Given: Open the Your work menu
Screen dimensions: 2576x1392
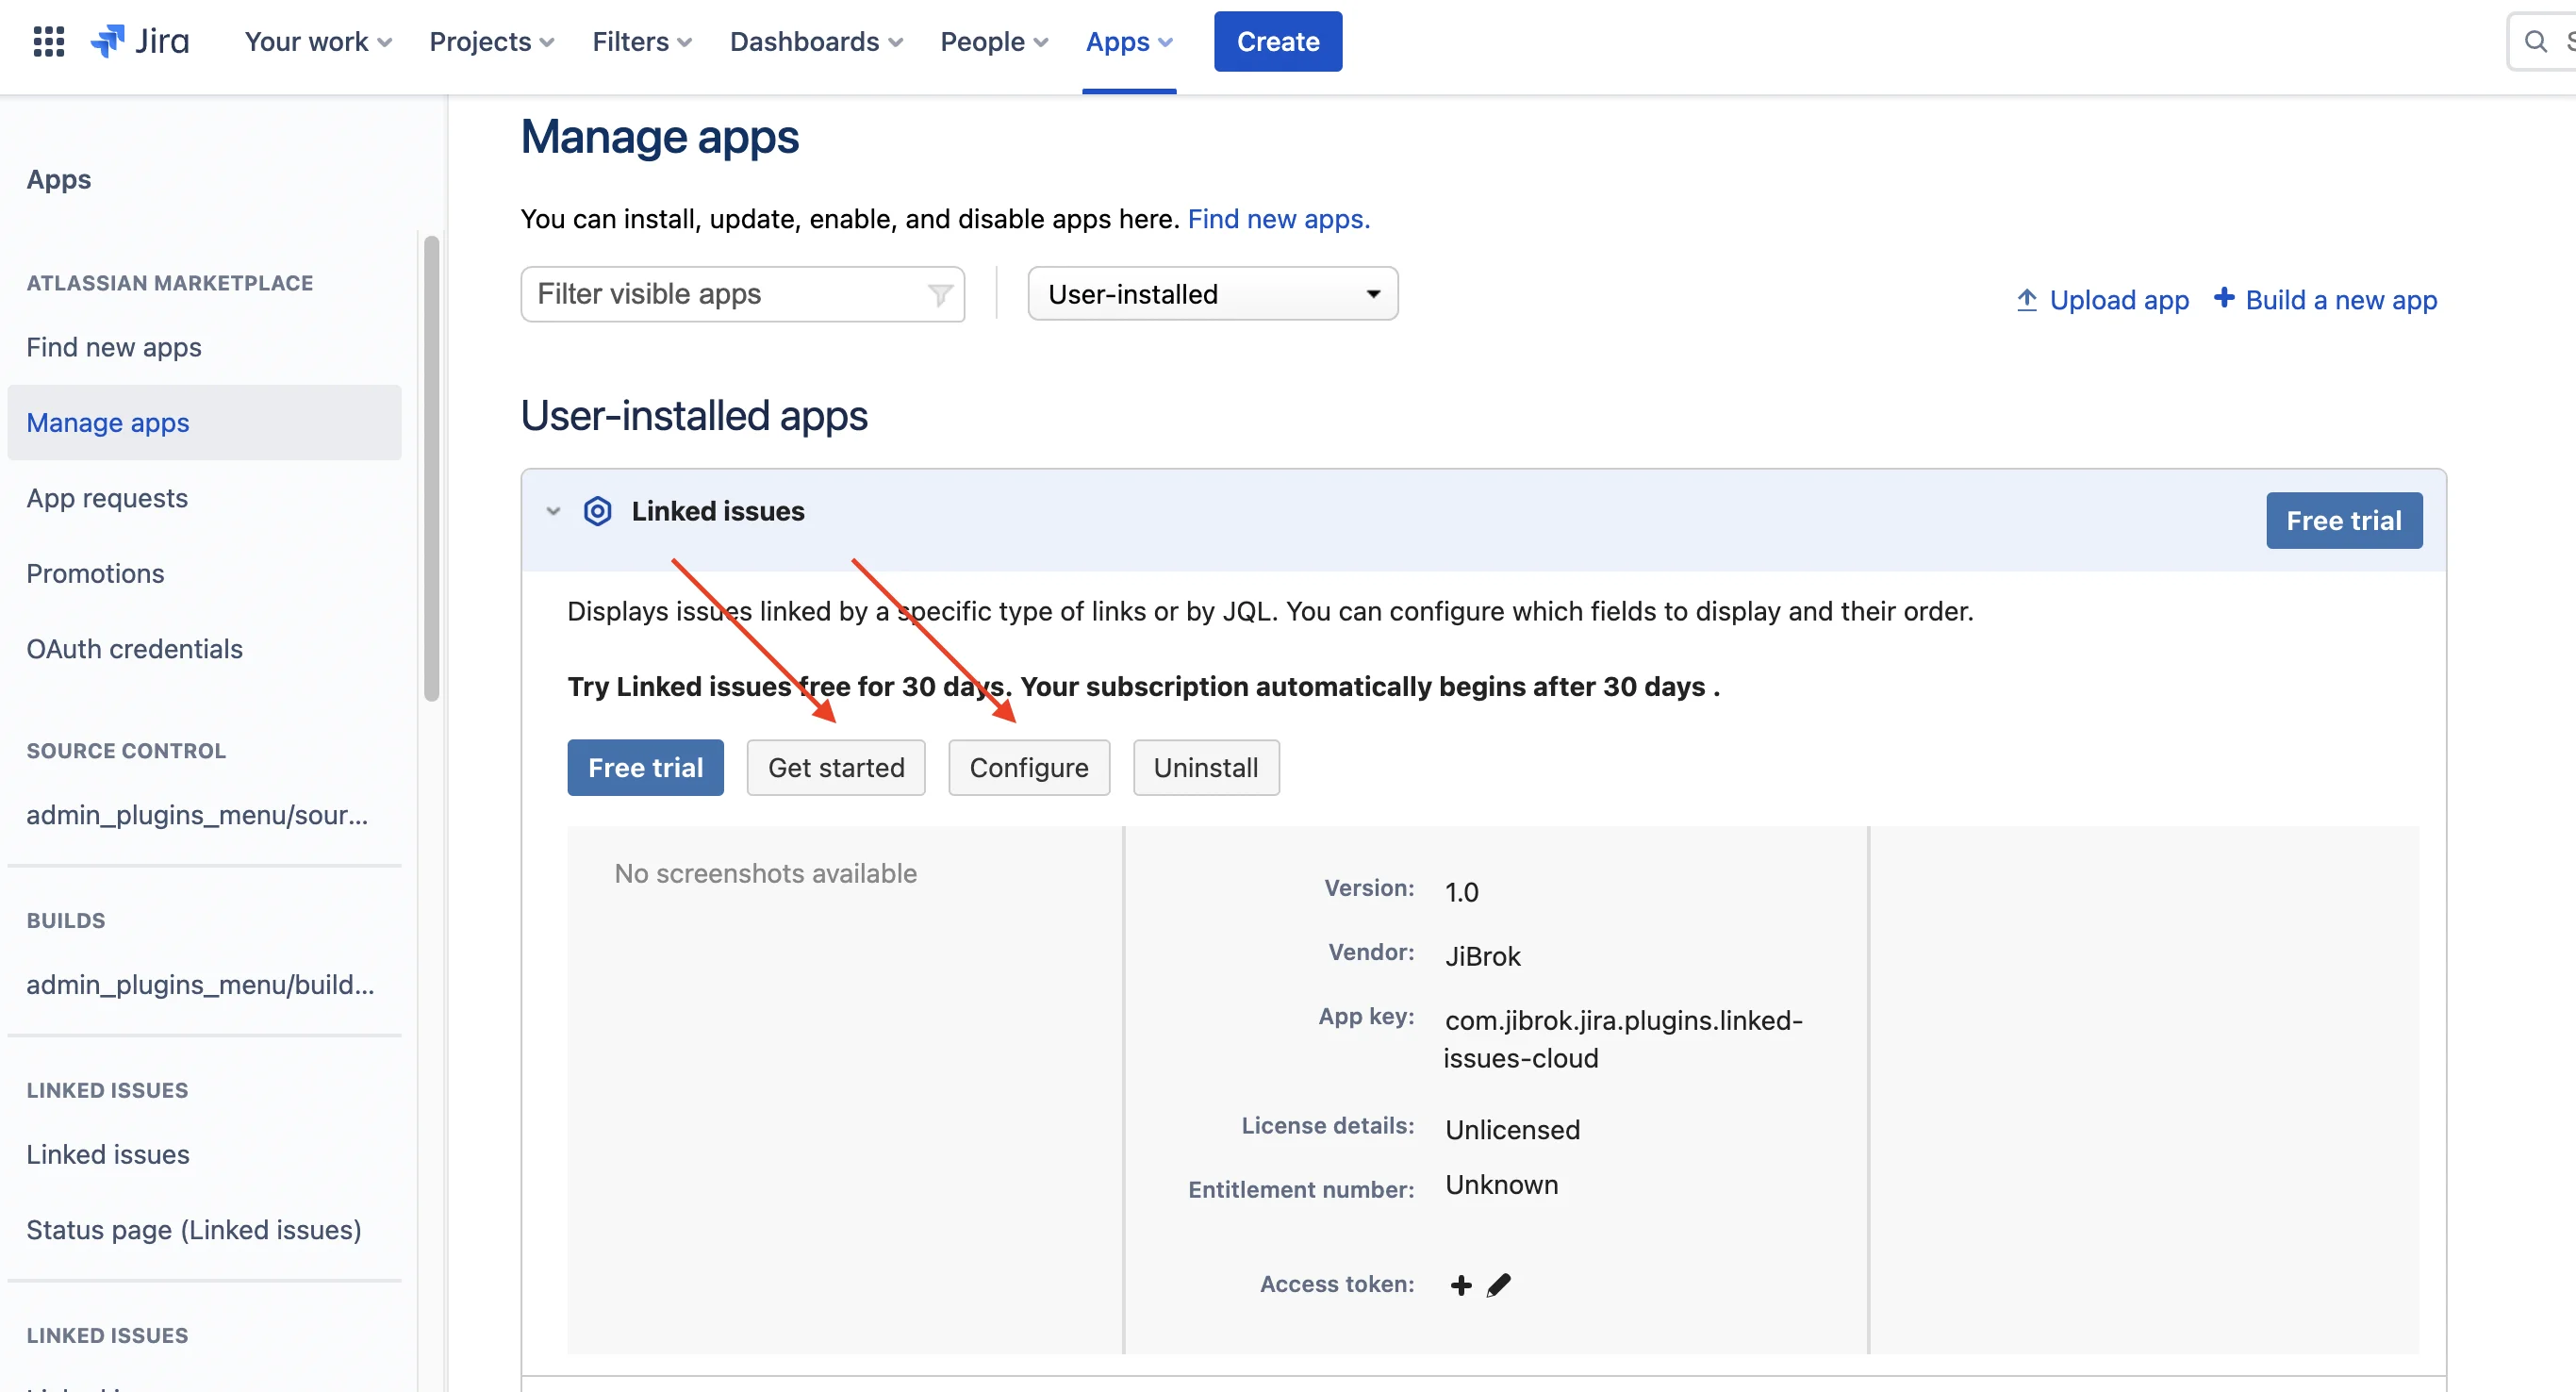Looking at the screenshot, I should point(318,41).
